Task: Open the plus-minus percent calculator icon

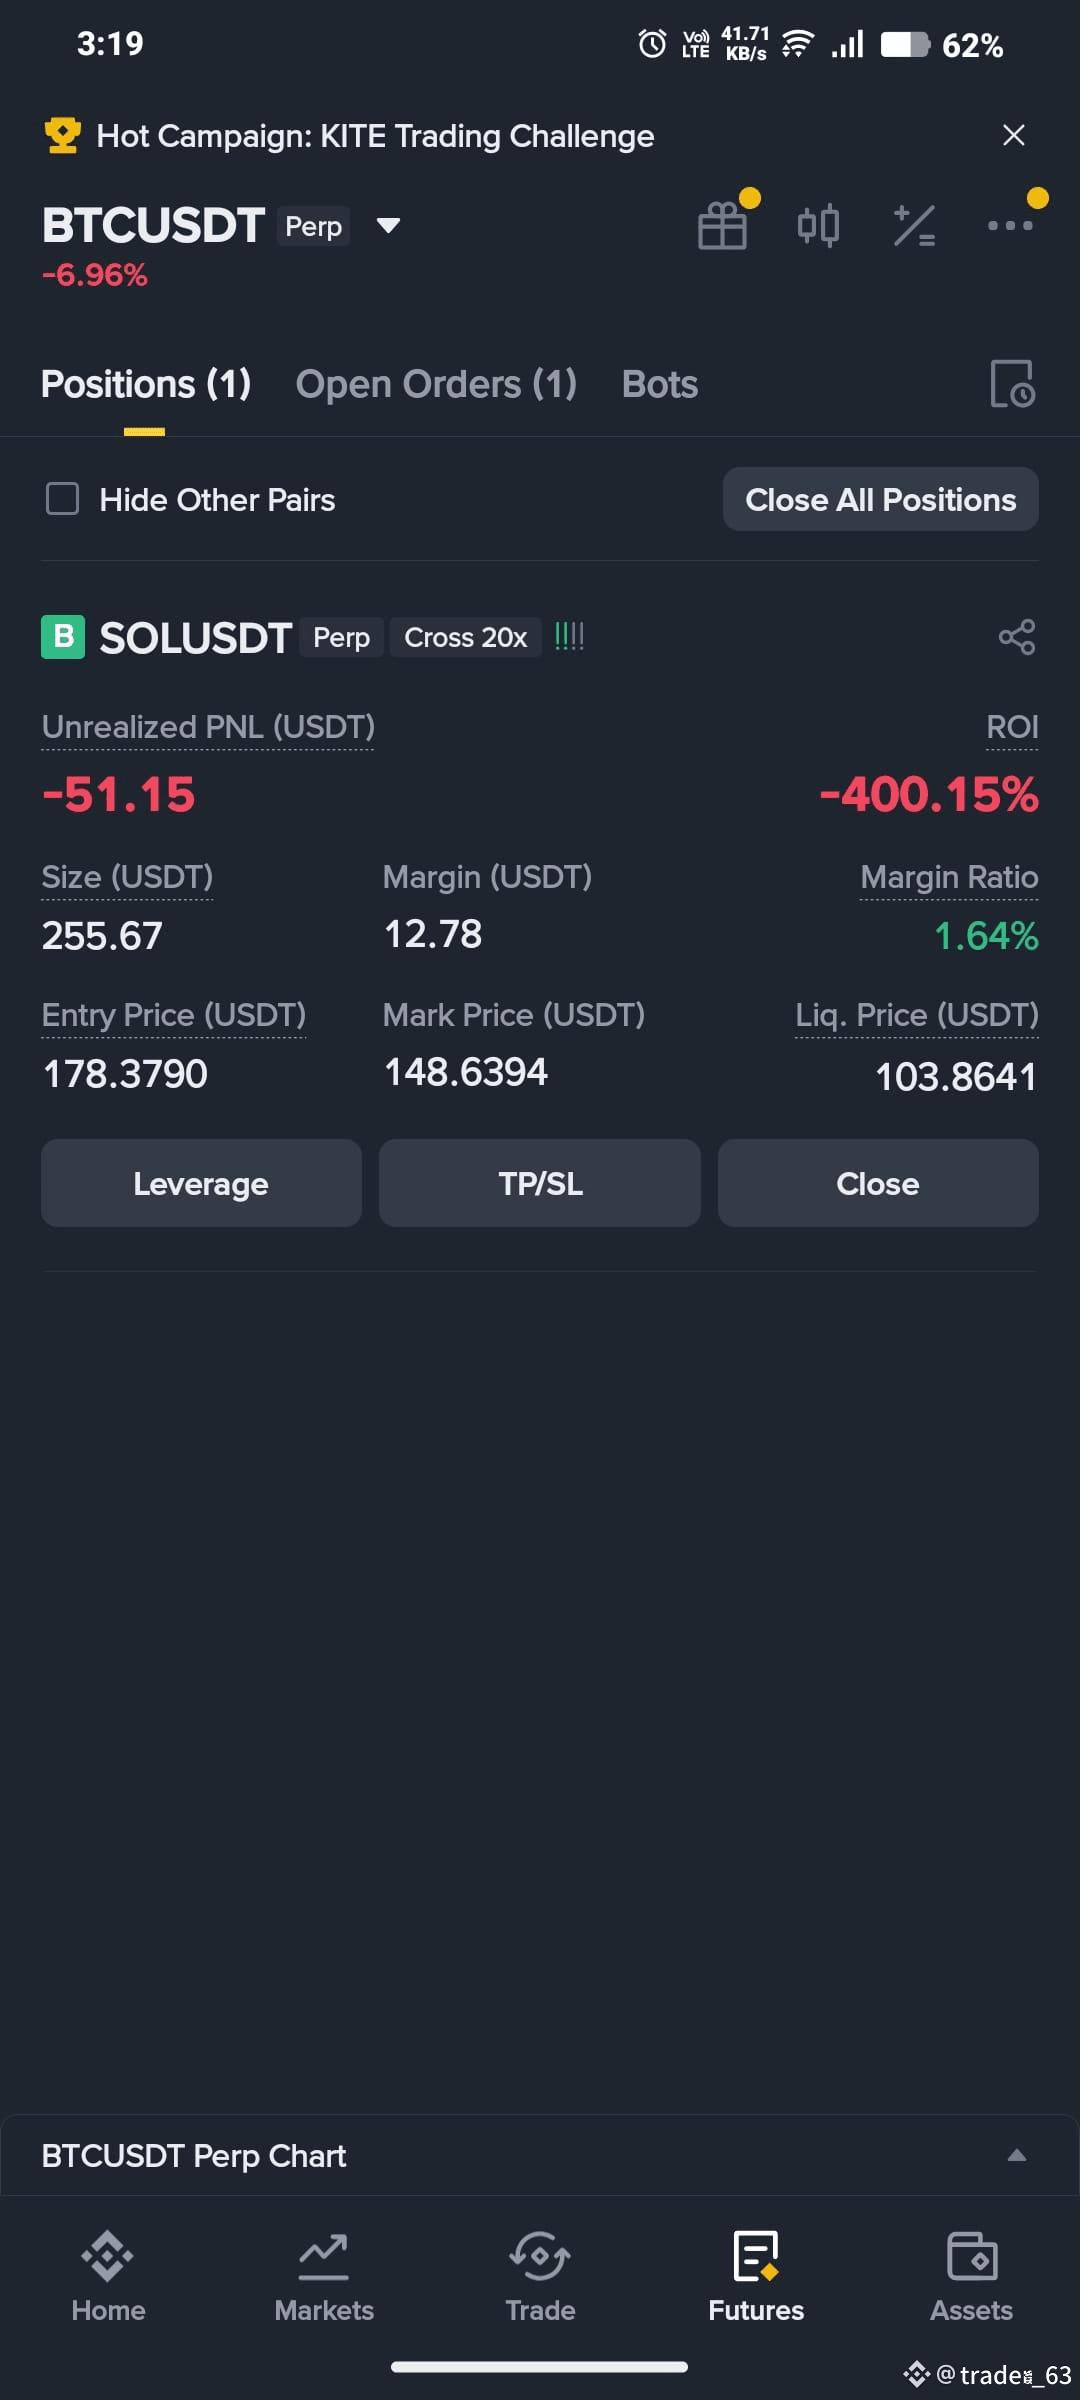Action: (914, 225)
